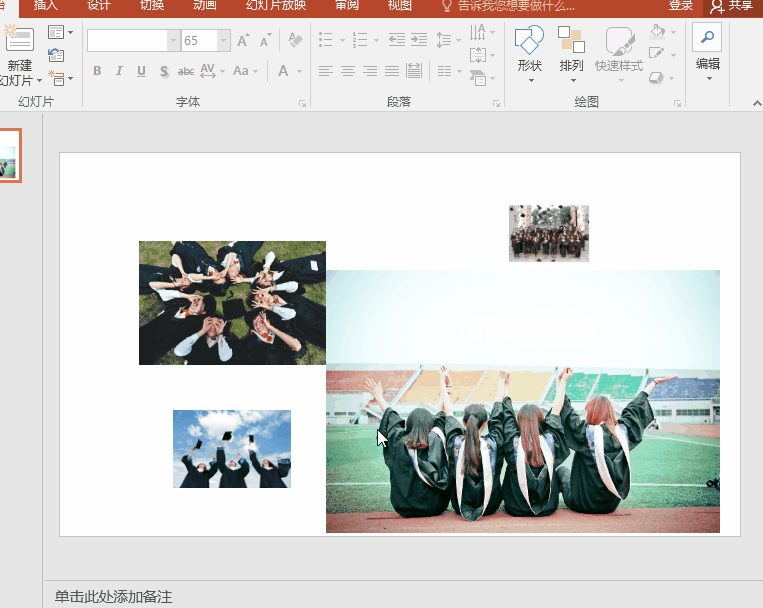Switch to the Animations (动画) tab
The height and width of the screenshot is (608, 763).
coord(204,5)
